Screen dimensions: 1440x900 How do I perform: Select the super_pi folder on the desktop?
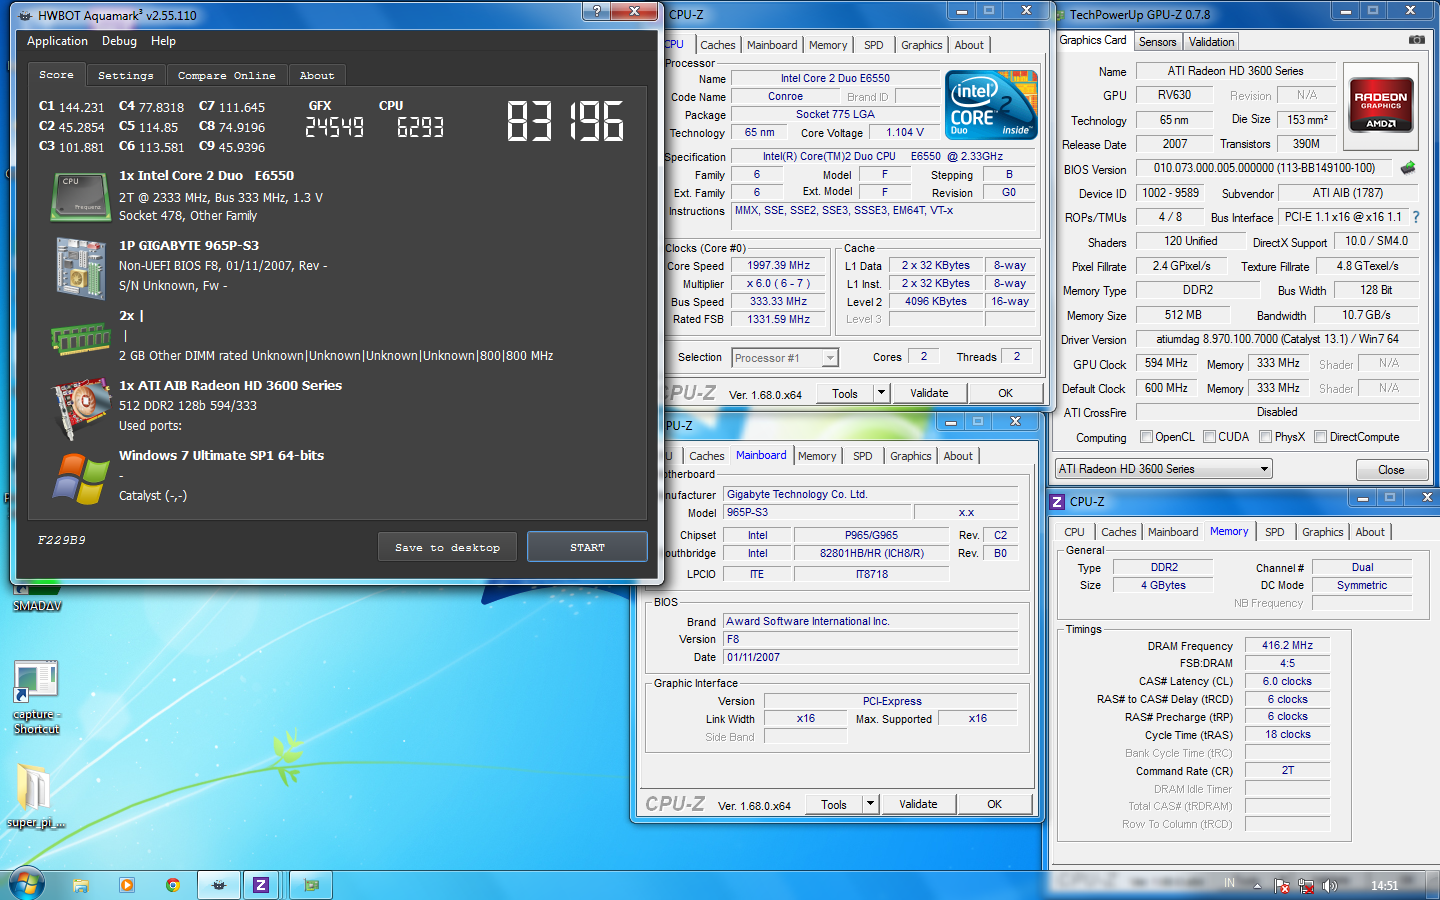pyautogui.click(x=36, y=796)
